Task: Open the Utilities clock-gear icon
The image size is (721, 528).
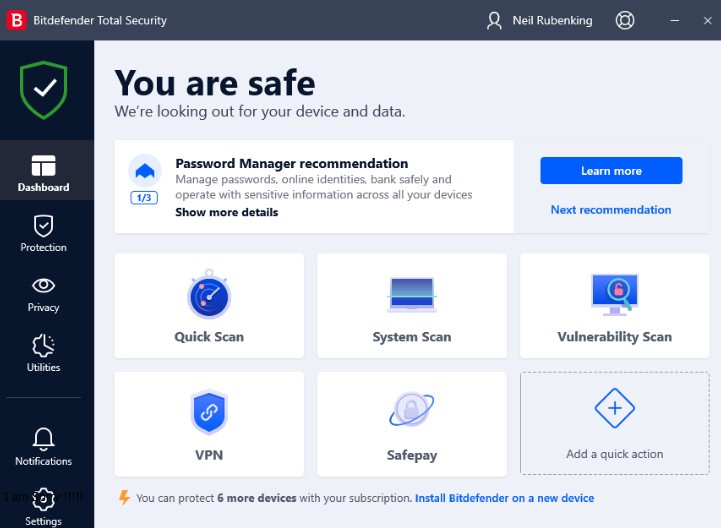Action: [x=44, y=345]
